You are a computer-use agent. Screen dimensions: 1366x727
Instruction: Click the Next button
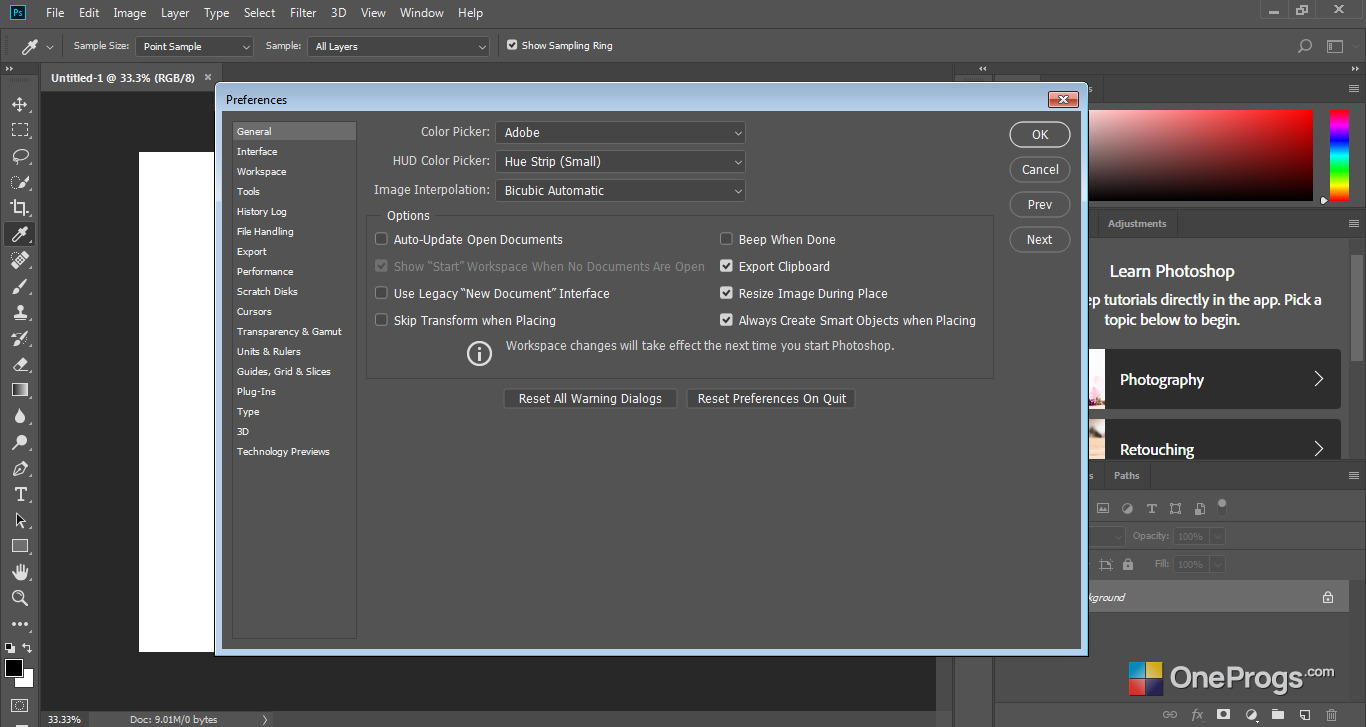1040,239
